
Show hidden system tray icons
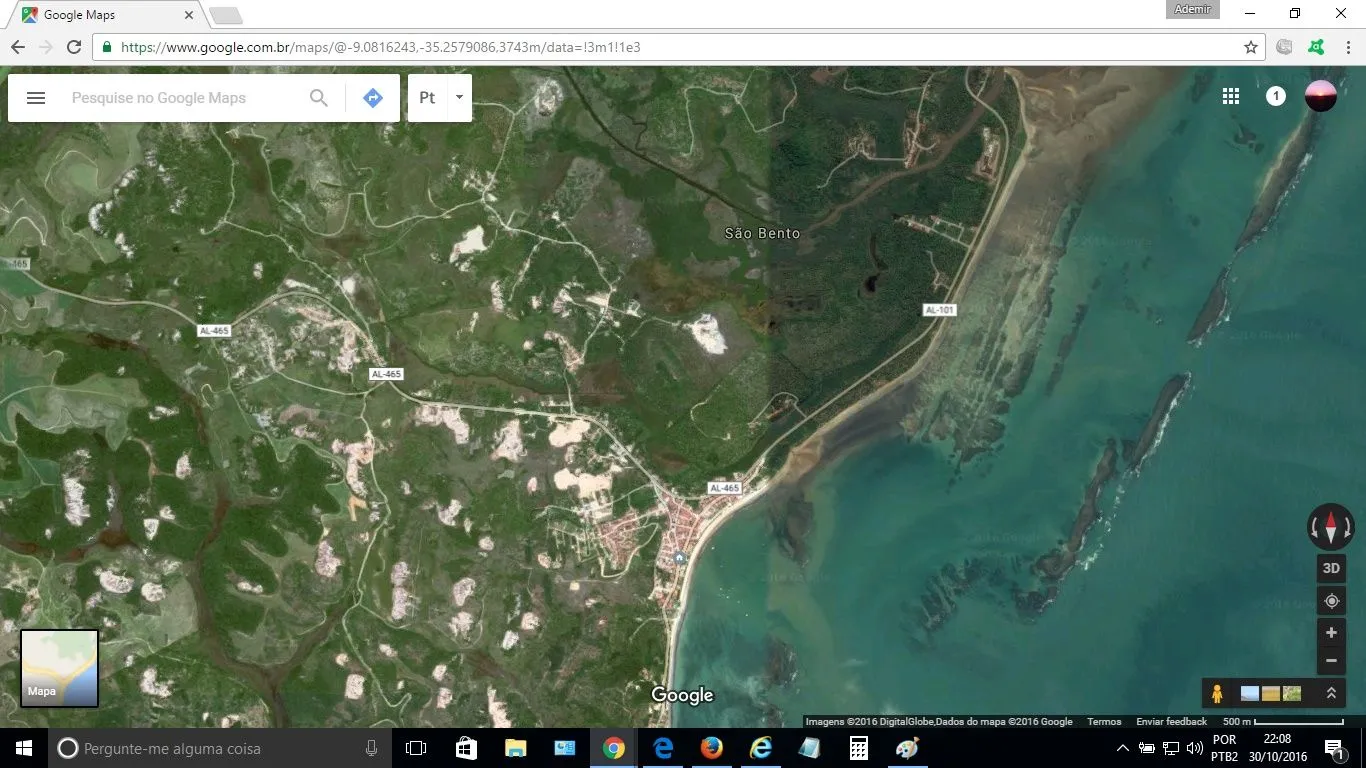pyautogui.click(x=1122, y=748)
